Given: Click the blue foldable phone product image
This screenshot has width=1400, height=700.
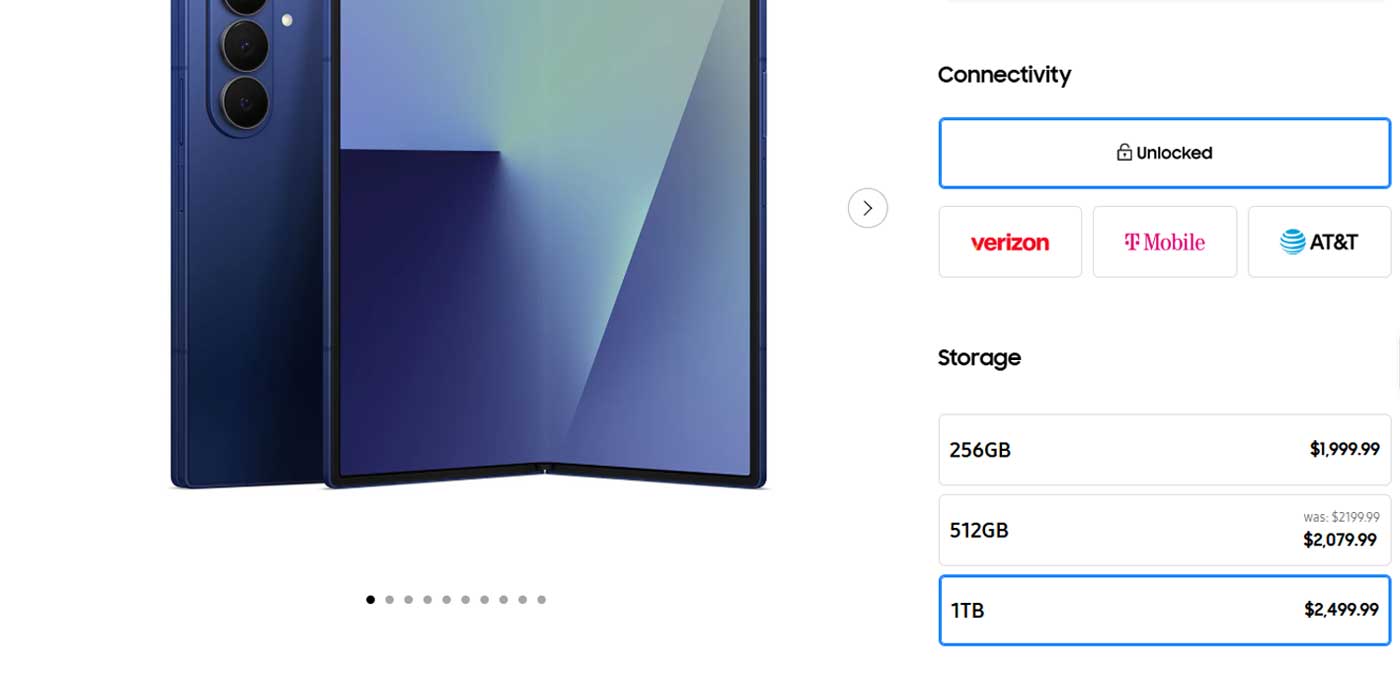Looking at the screenshot, I should [468, 245].
